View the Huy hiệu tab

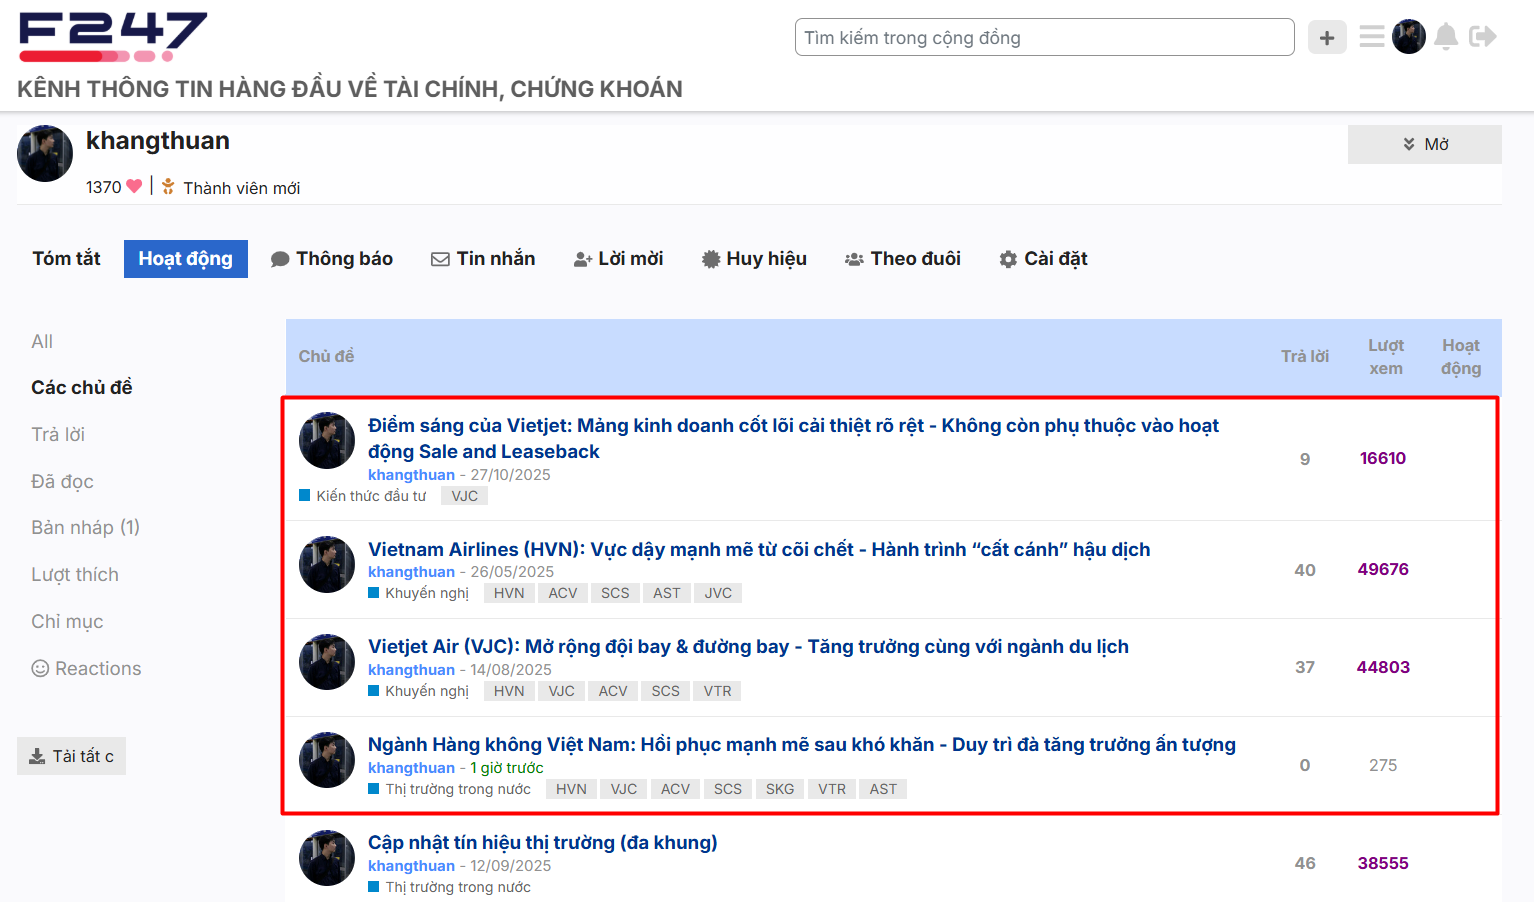pyautogui.click(x=754, y=259)
